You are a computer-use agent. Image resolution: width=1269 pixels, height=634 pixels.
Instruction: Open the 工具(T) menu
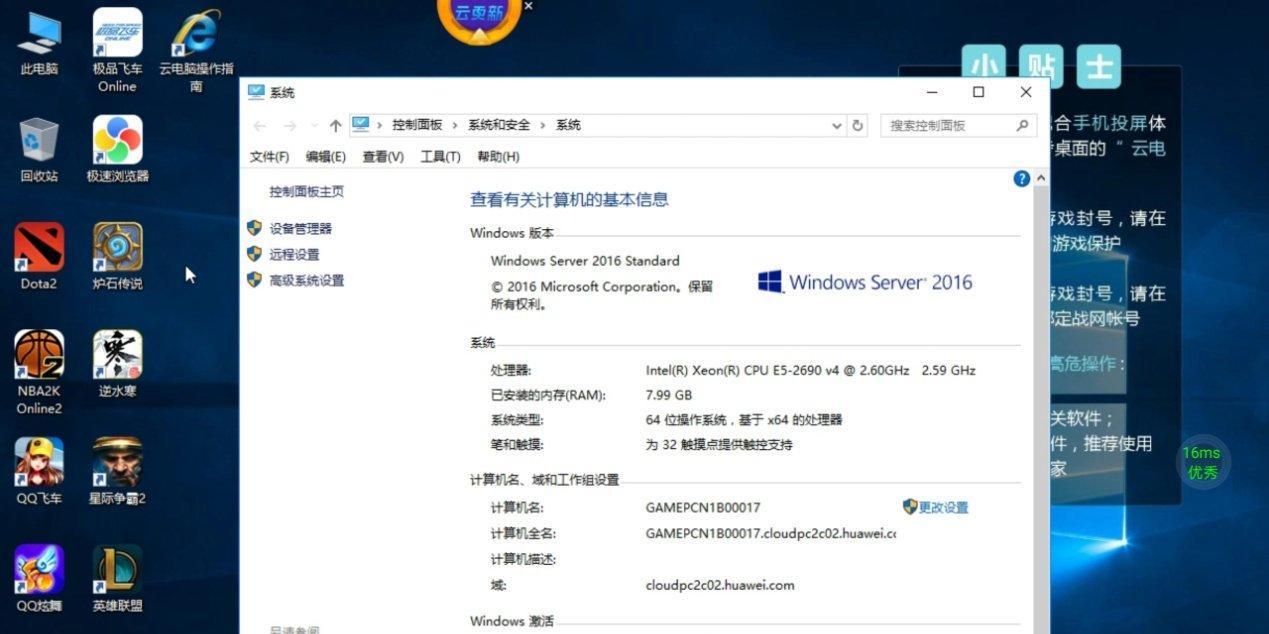coord(440,157)
